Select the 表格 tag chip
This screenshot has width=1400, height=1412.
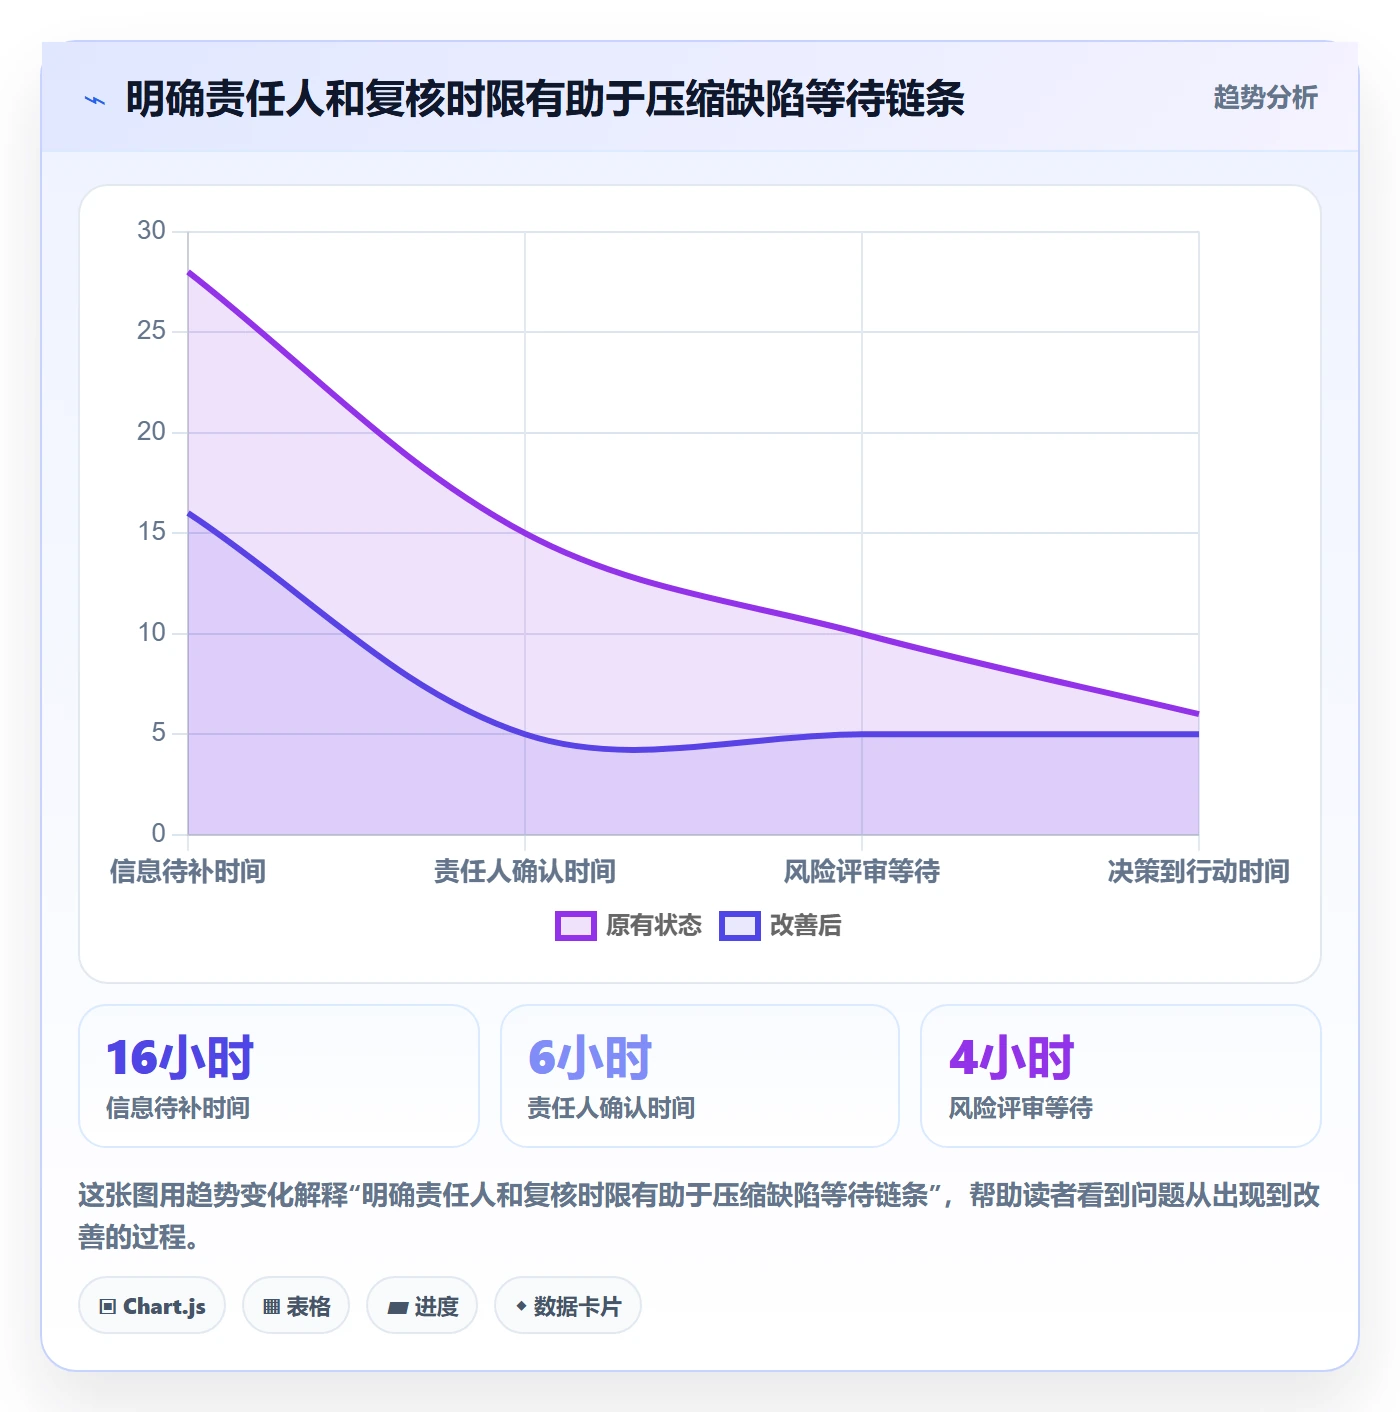coord(296,1306)
